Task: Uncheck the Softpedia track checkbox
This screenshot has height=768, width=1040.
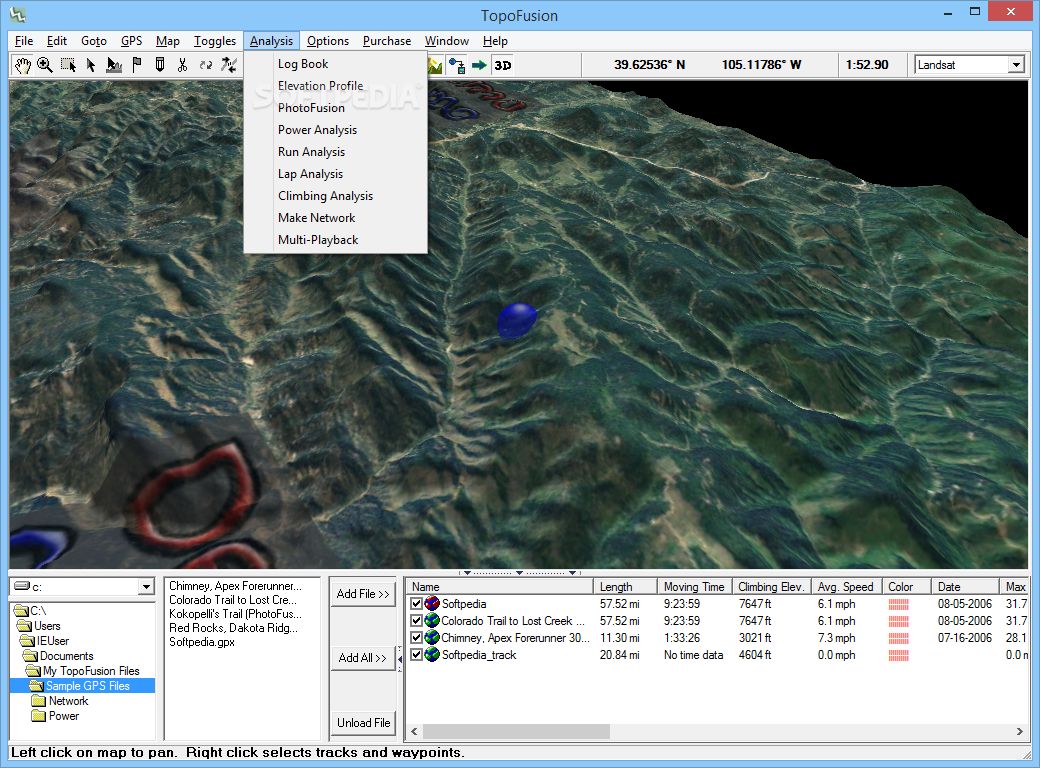Action: (417, 604)
